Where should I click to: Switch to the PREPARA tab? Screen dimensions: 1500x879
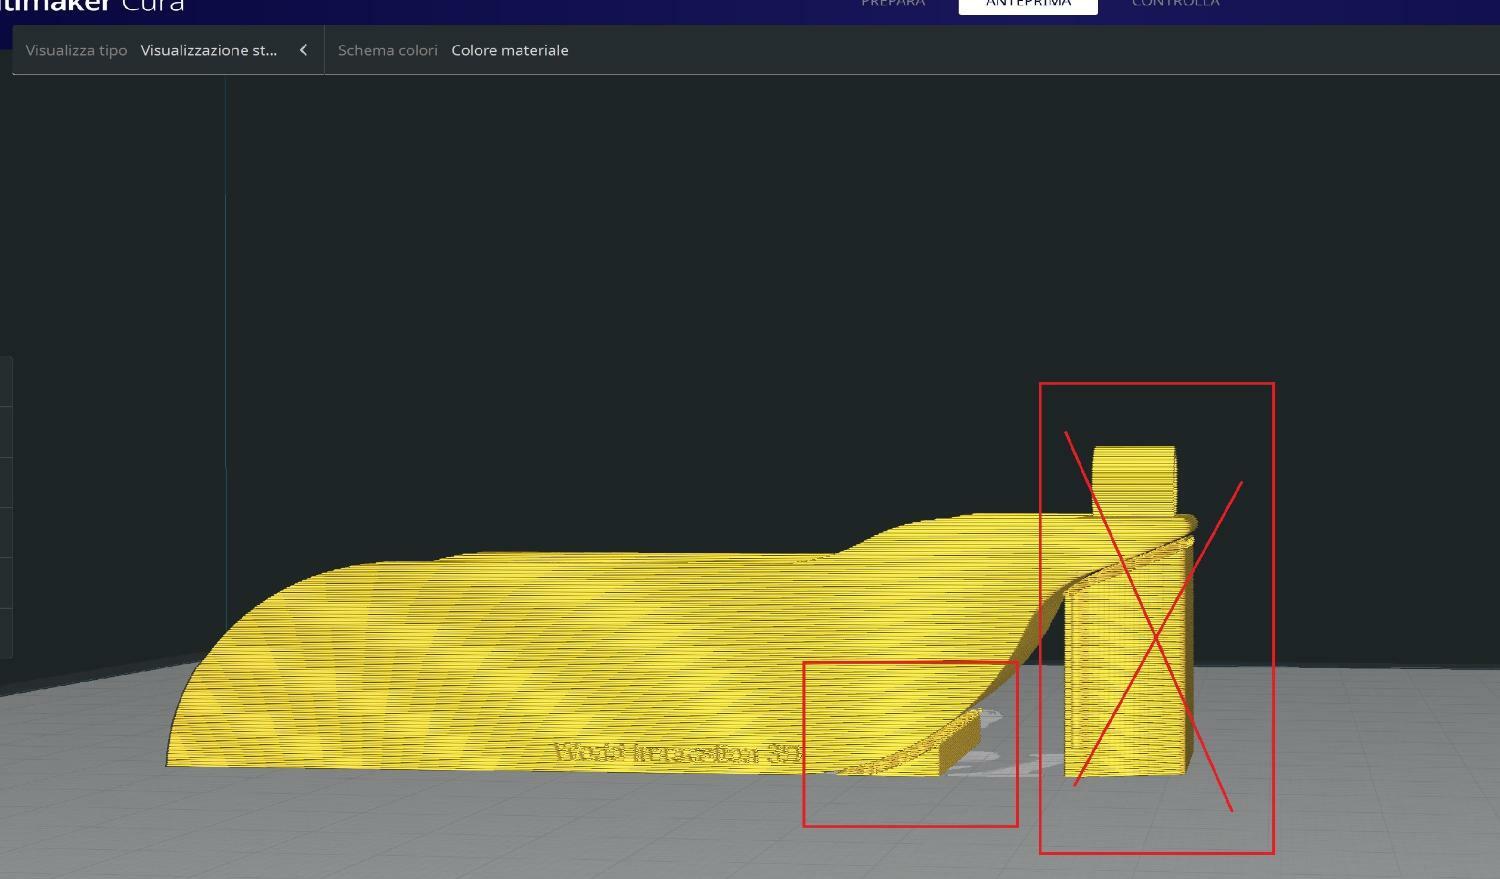pyautogui.click(x=893, y=4)
